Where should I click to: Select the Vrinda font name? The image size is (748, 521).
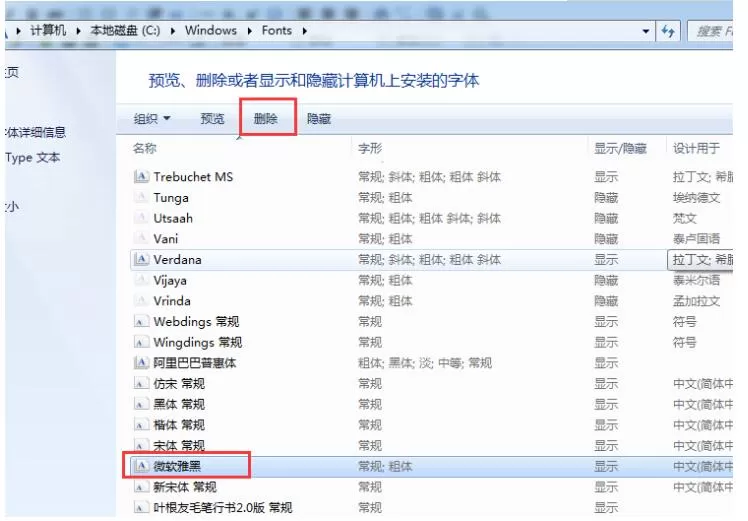pyautogui.click(x=172, y=301)
